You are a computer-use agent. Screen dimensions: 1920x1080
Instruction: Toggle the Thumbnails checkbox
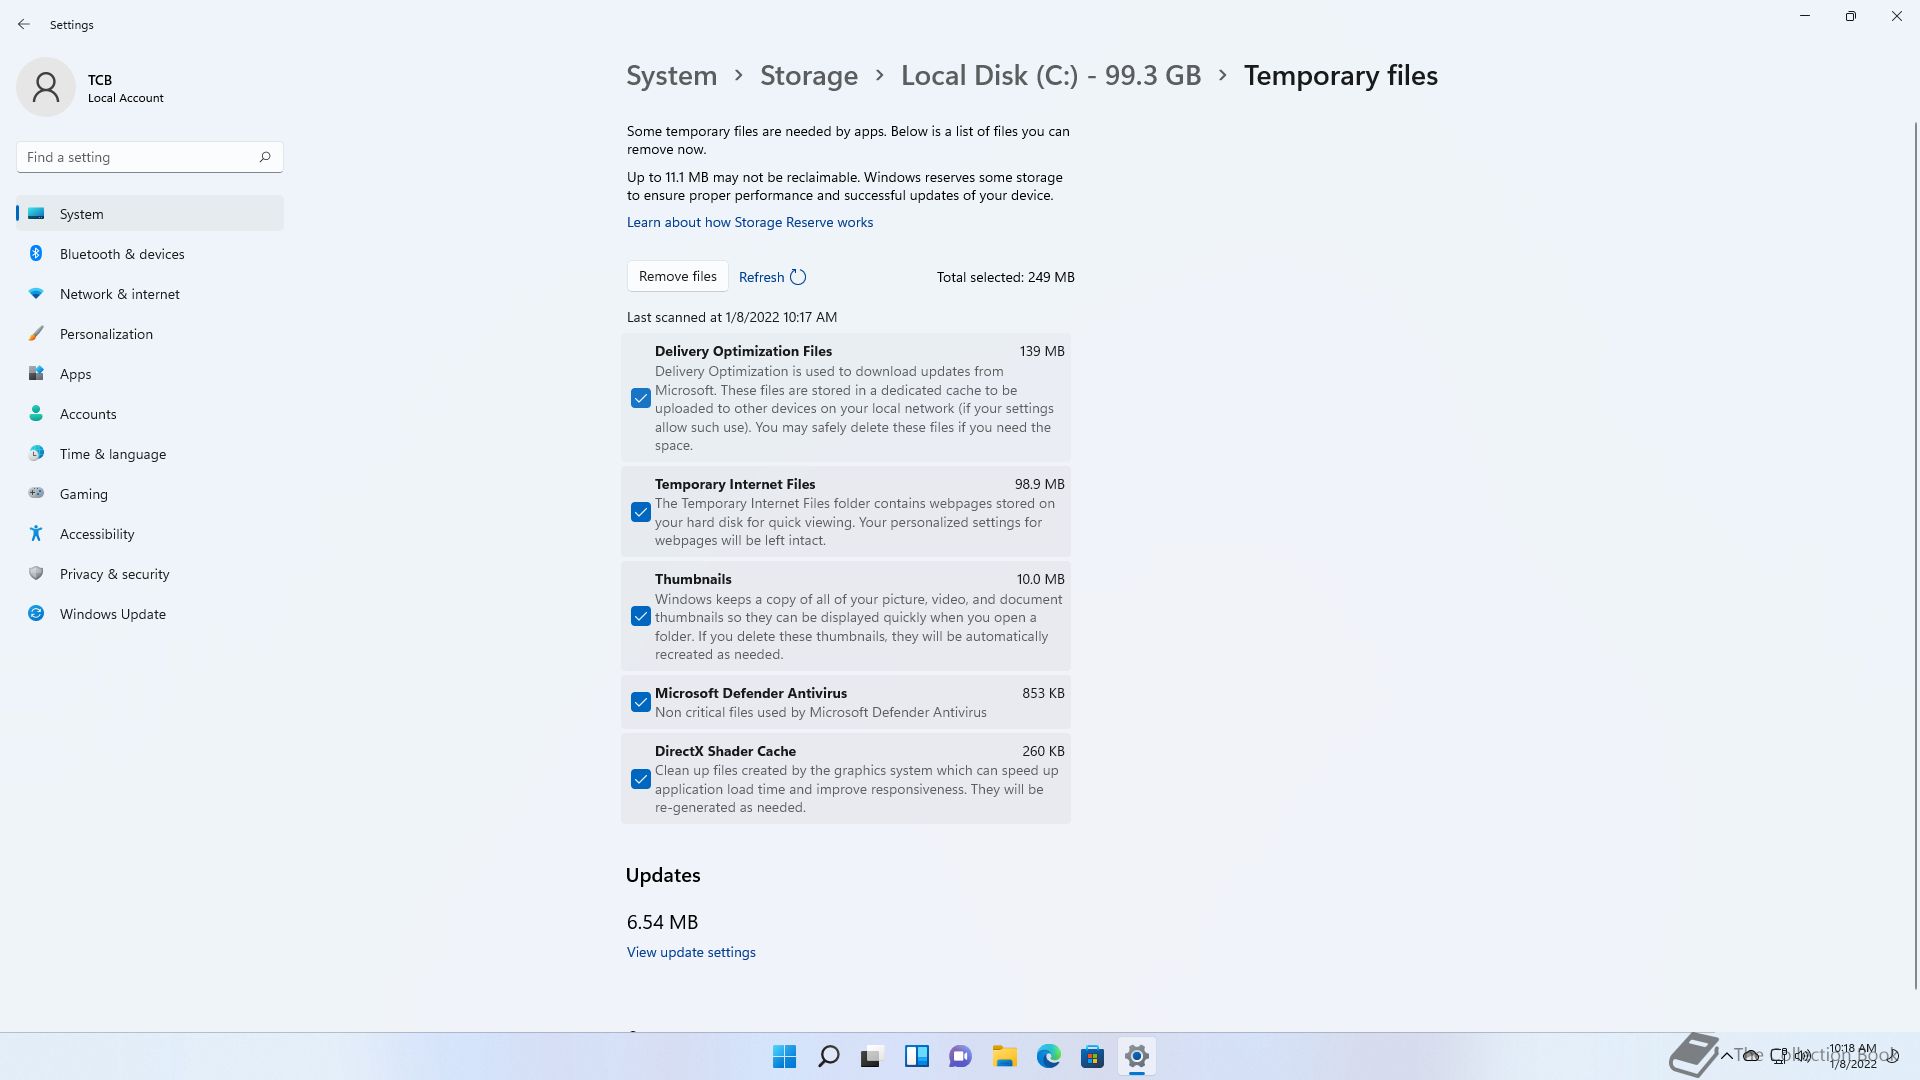pos(641,616)
